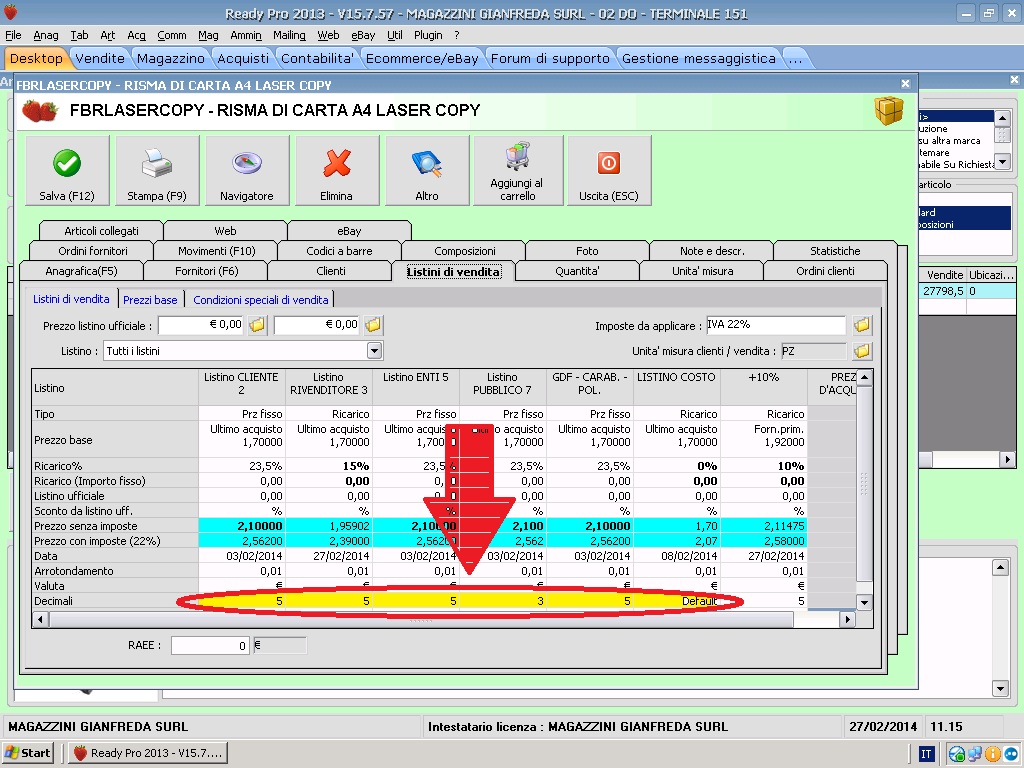The height and width of the screenshot is (768, 1024).
Task: Exit the window with Uscita (ESC)
Action: point(609,170)
